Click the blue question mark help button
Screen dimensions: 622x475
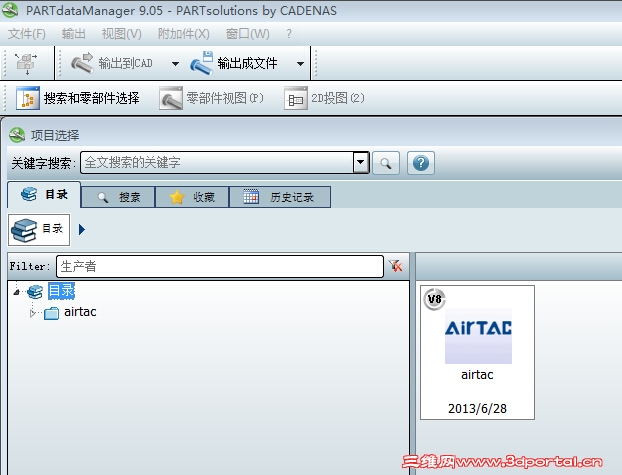click(421, 163)
